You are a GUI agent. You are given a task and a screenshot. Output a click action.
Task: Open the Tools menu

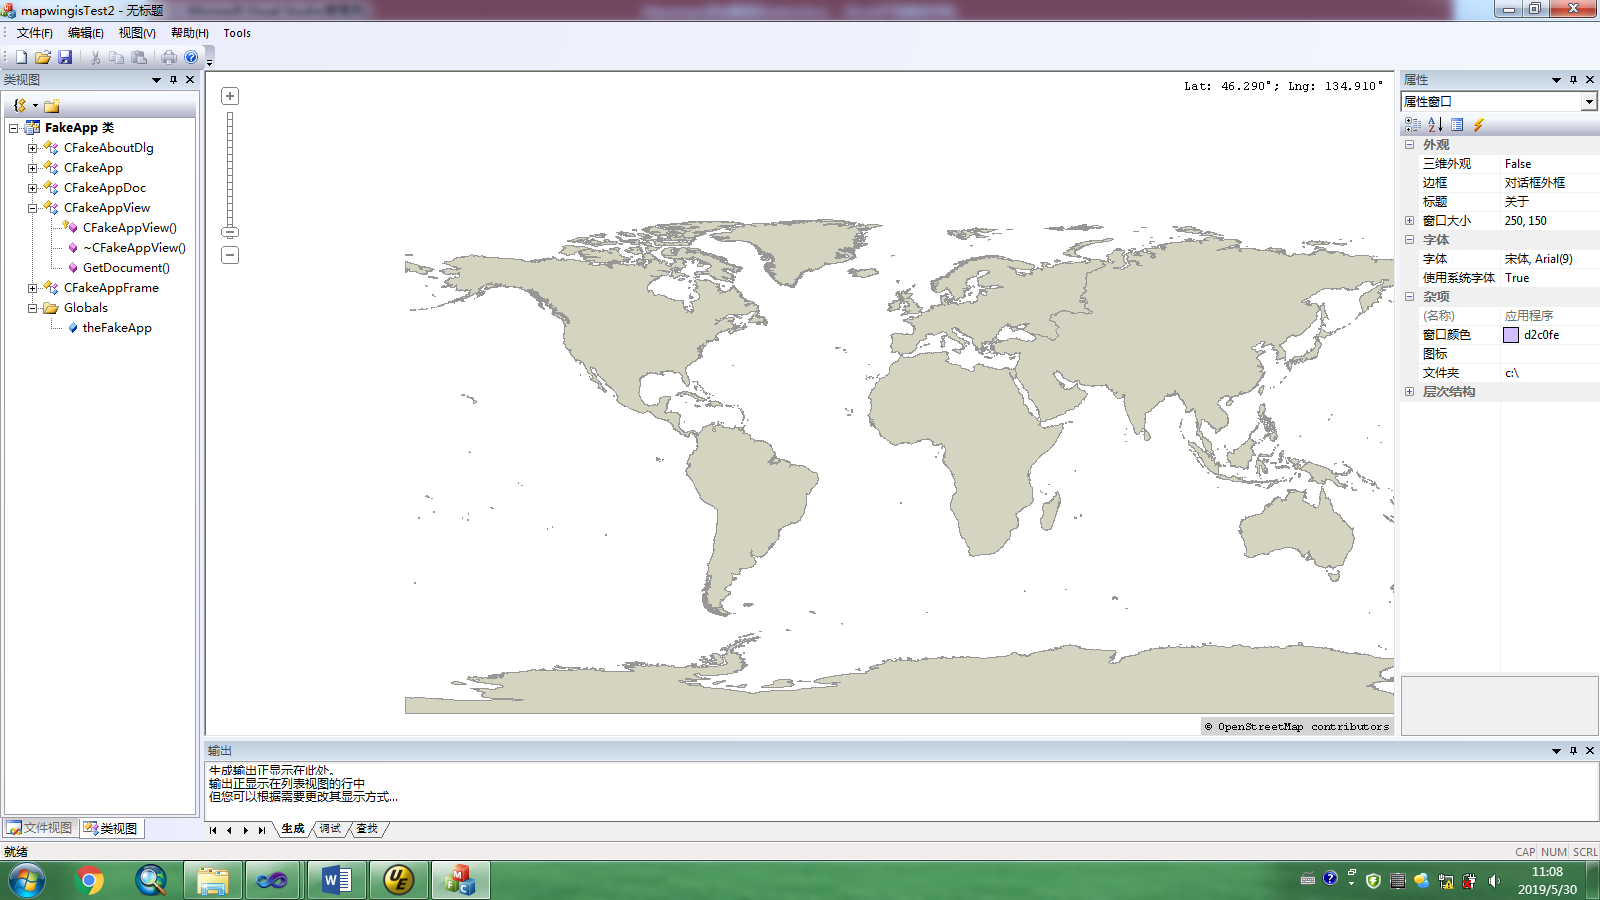tap(237, 33)
